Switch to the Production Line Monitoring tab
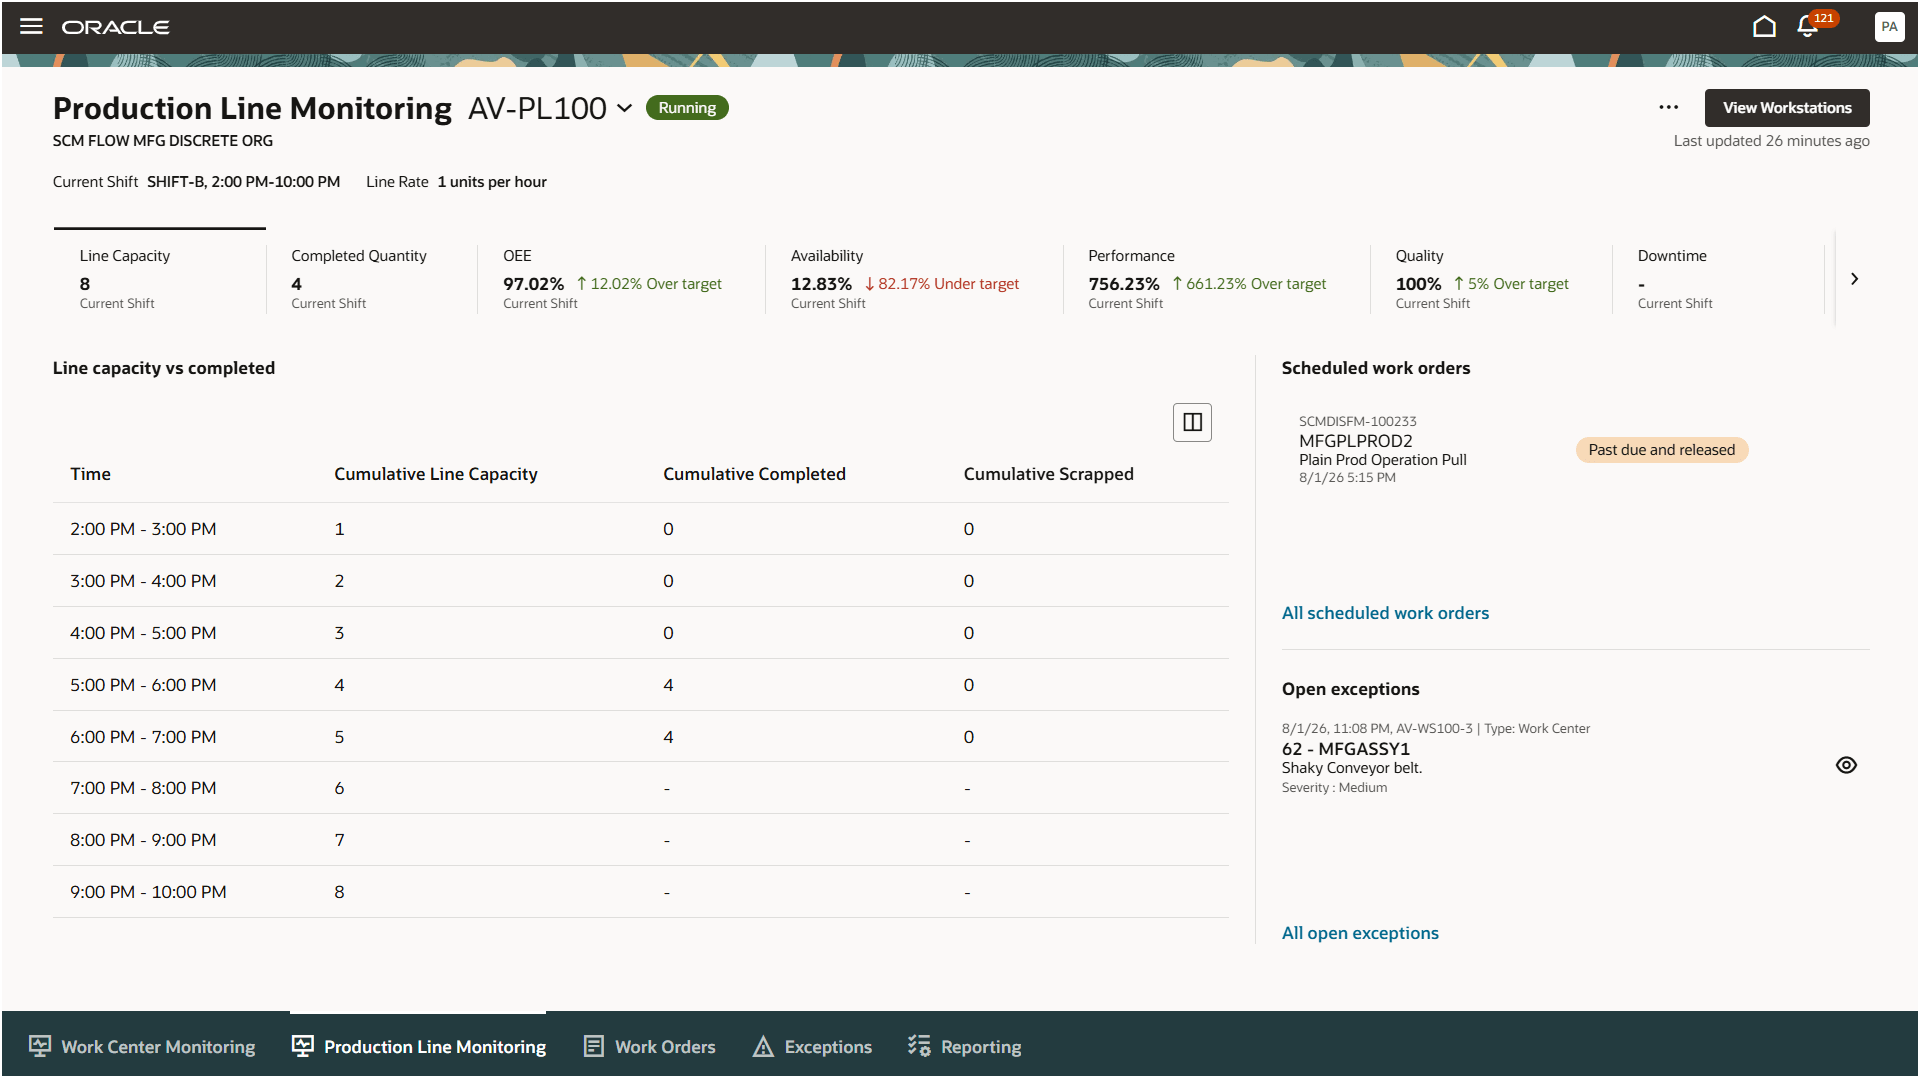The width and height of the screenshot is (1920, 1078). pyautogui.click(x=418, y=1046)
